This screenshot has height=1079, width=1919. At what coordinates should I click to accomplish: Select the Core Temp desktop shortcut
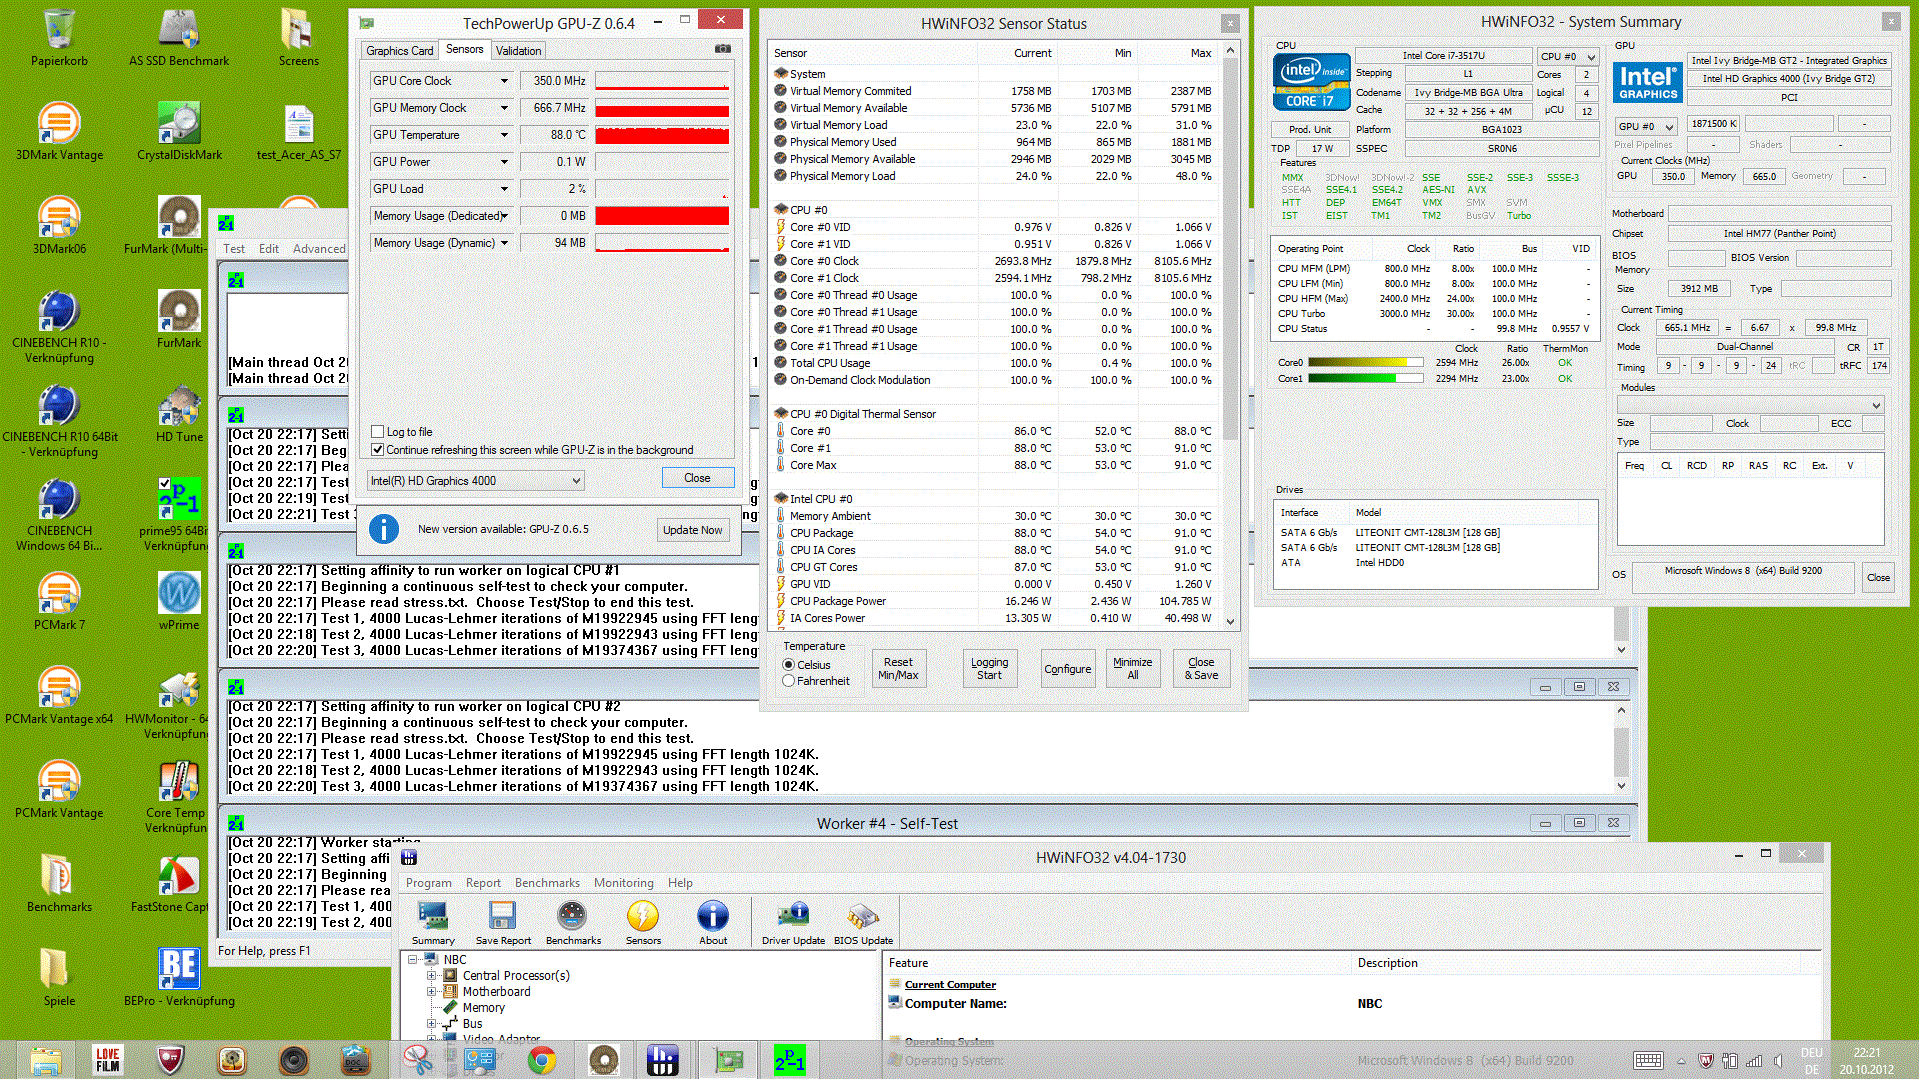[x=177, y=797]
